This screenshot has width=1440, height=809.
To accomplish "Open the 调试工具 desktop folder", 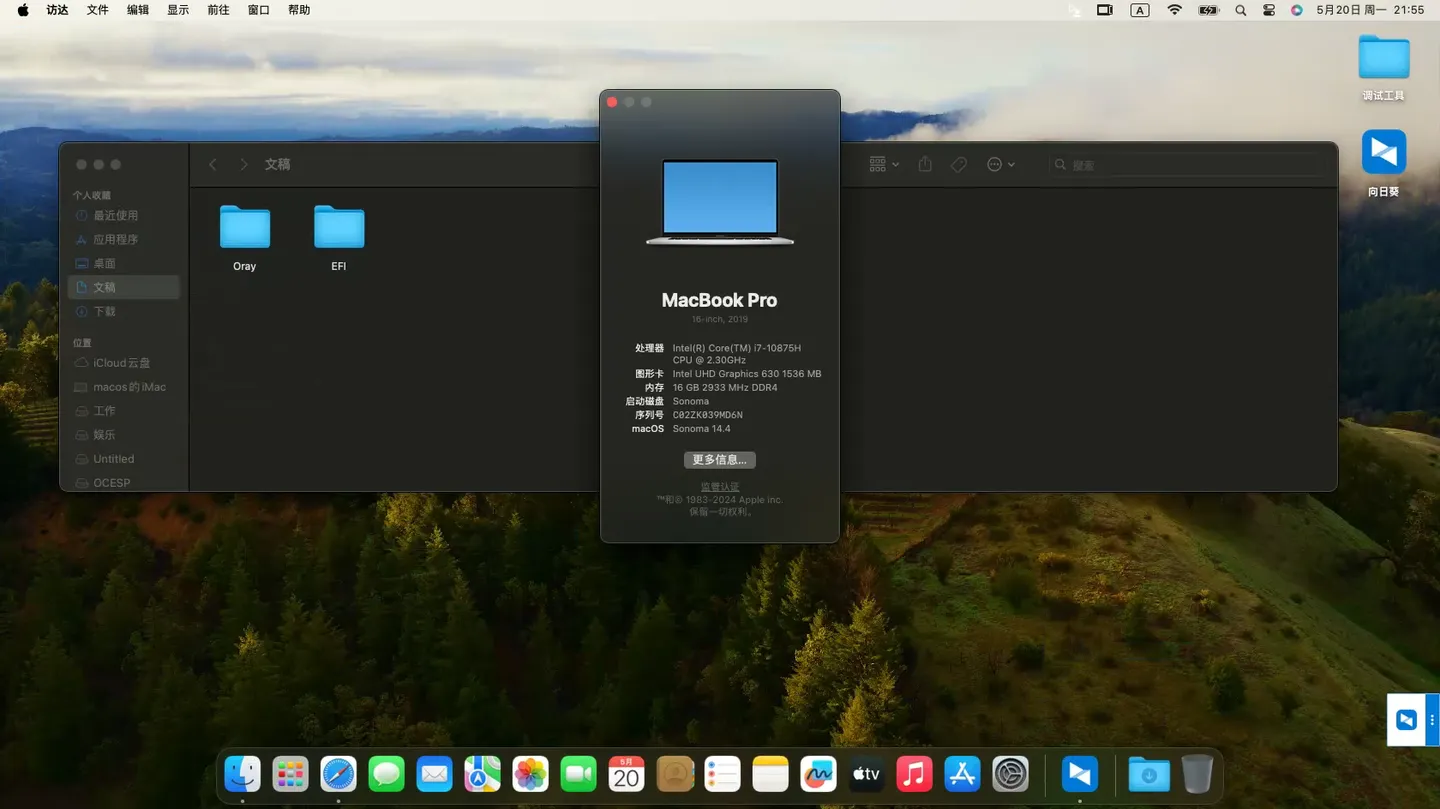I will [1383, 58].
